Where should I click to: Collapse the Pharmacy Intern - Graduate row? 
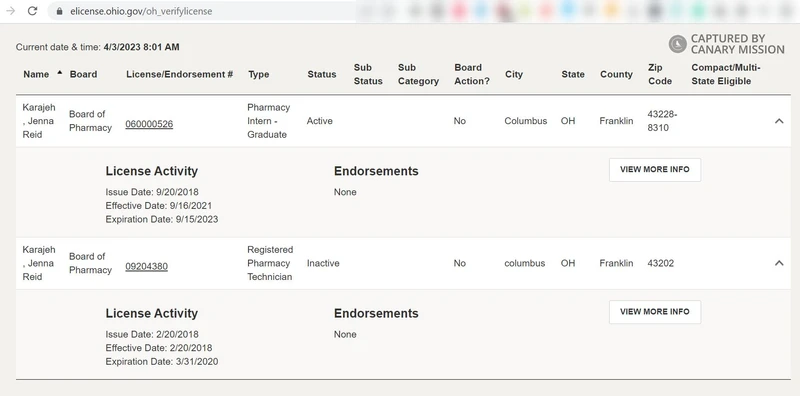(x=779, y=121)
